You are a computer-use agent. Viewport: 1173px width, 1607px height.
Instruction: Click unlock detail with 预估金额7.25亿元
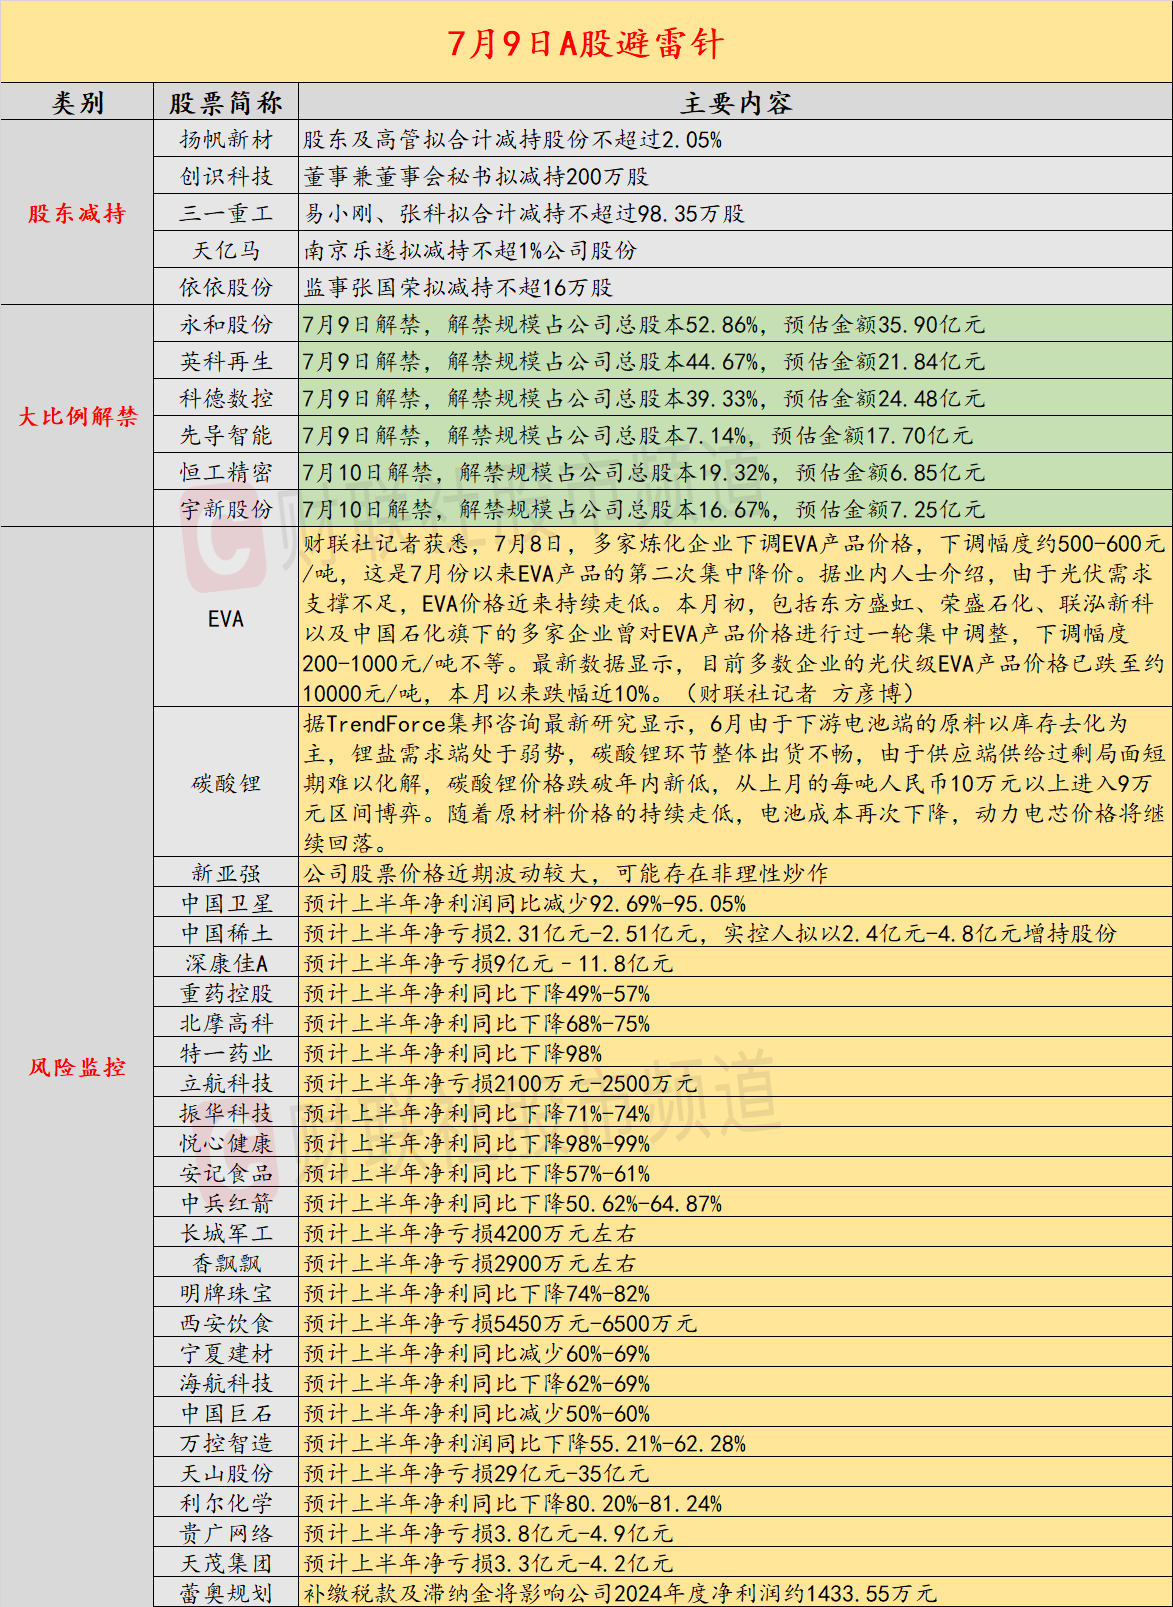point(644,510)
